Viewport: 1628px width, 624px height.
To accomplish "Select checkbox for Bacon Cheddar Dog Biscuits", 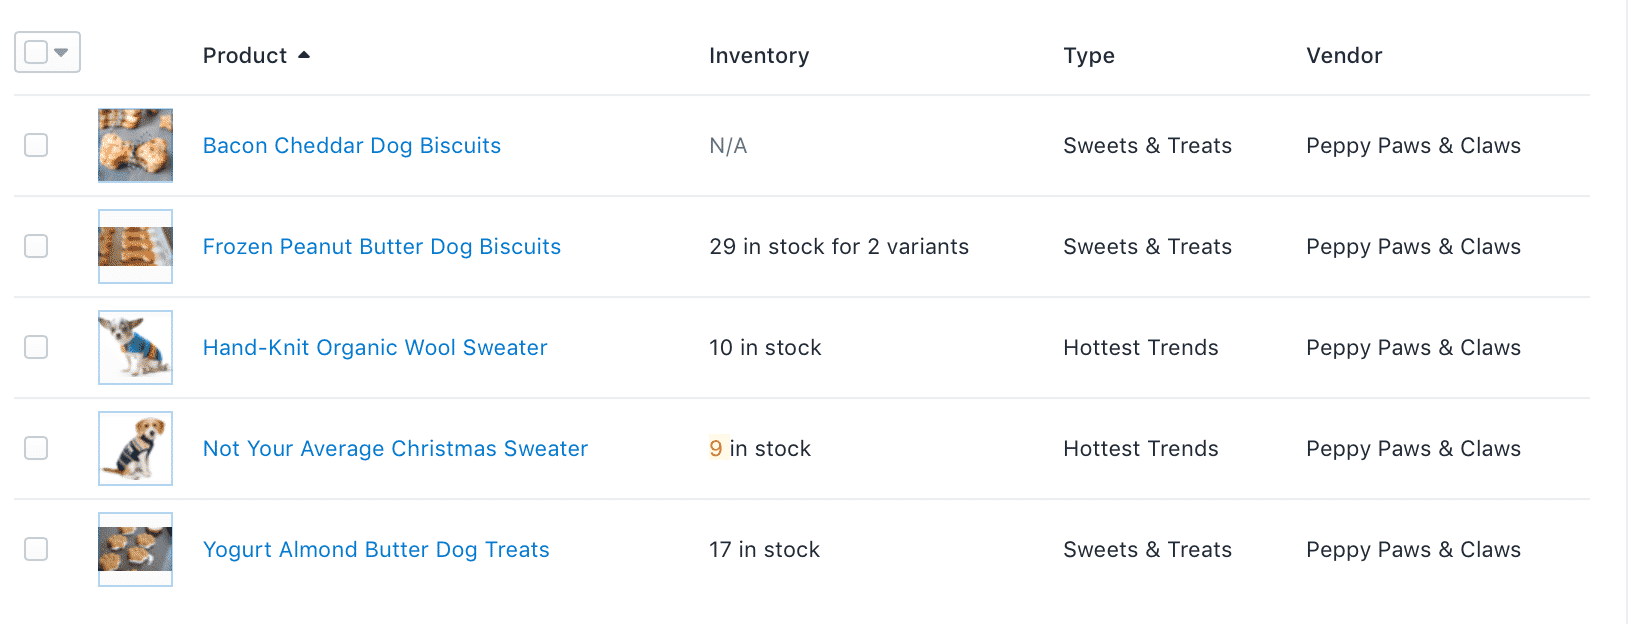I will click(36, 145).
